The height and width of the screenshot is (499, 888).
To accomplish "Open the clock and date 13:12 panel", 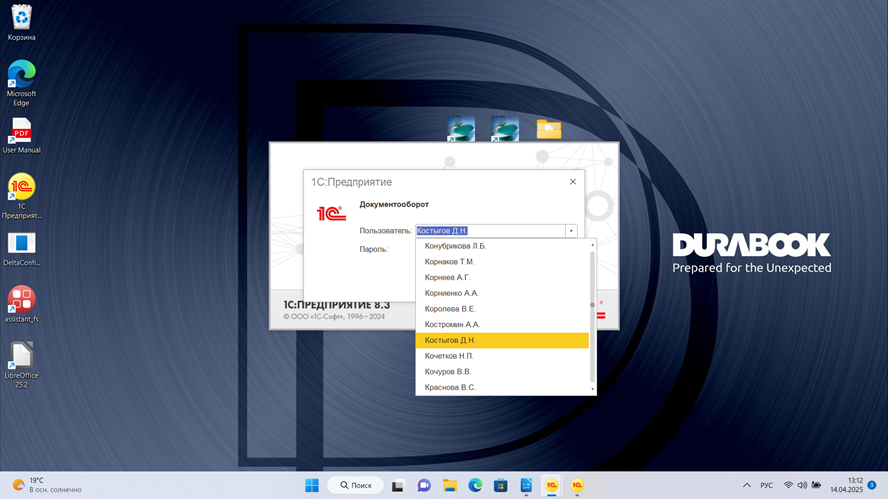I will 847,485.
